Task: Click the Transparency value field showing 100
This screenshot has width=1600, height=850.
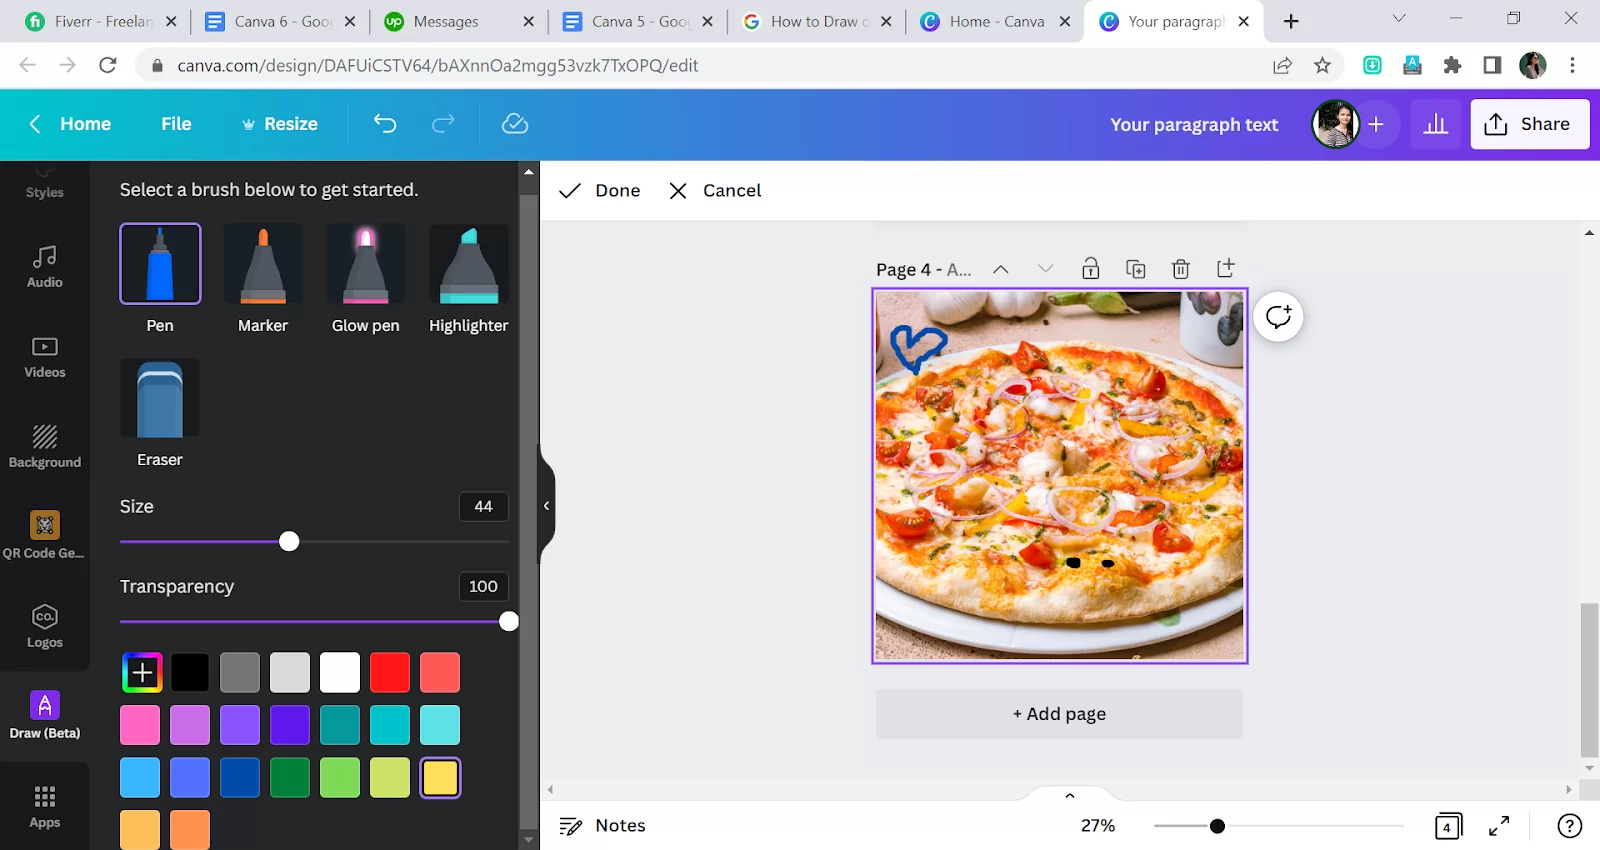Action: pos(484,586)
